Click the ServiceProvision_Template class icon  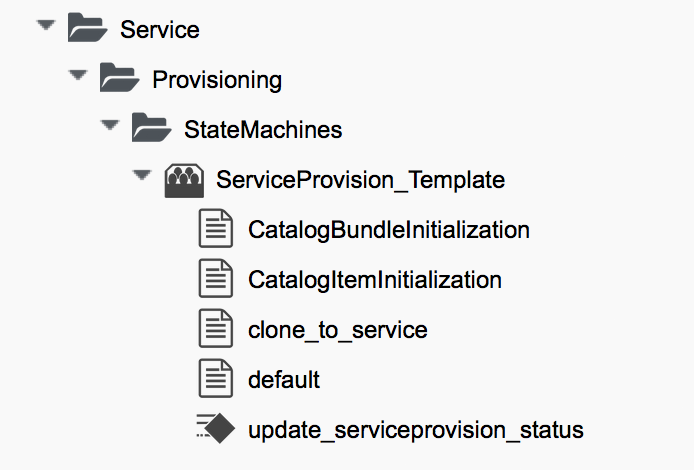pos(183,180)
